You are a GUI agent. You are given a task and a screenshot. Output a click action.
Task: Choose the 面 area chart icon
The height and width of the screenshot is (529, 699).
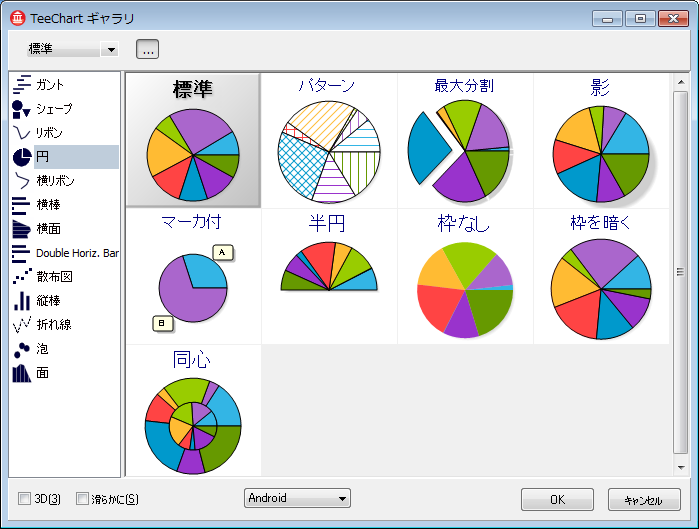pyautogui.click(x=21, y=373)
